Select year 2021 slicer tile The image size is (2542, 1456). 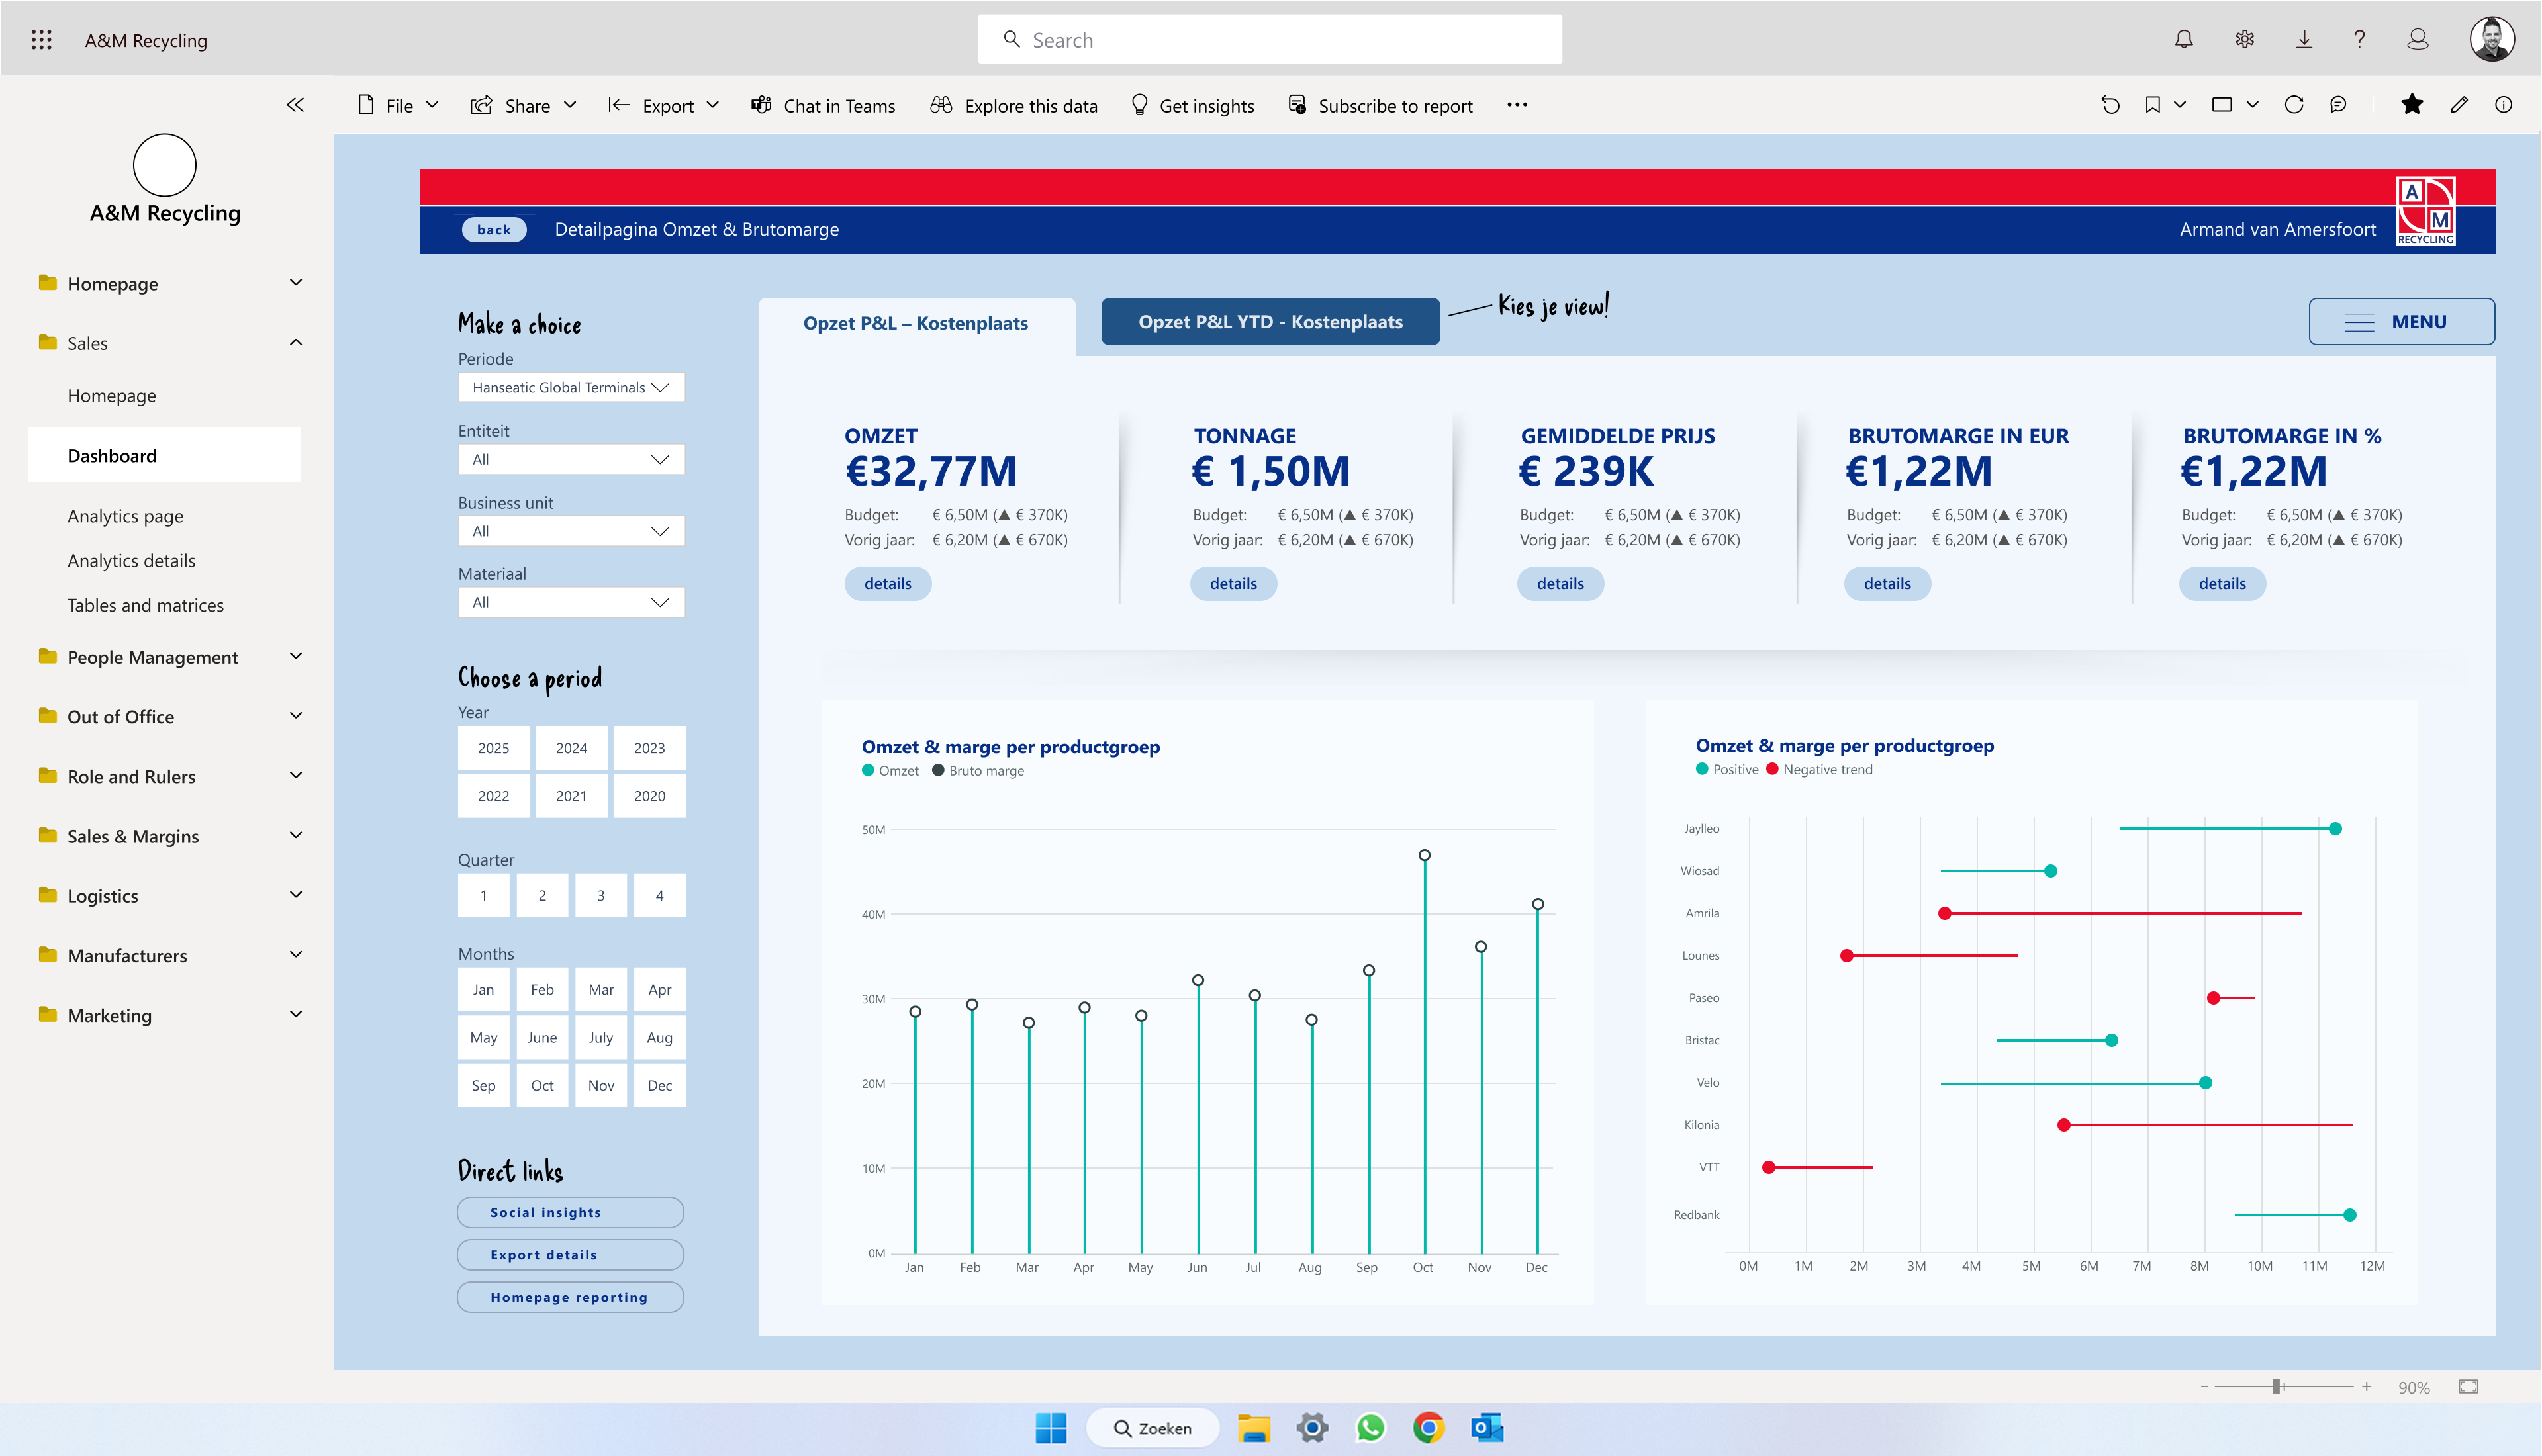(571, 796)
